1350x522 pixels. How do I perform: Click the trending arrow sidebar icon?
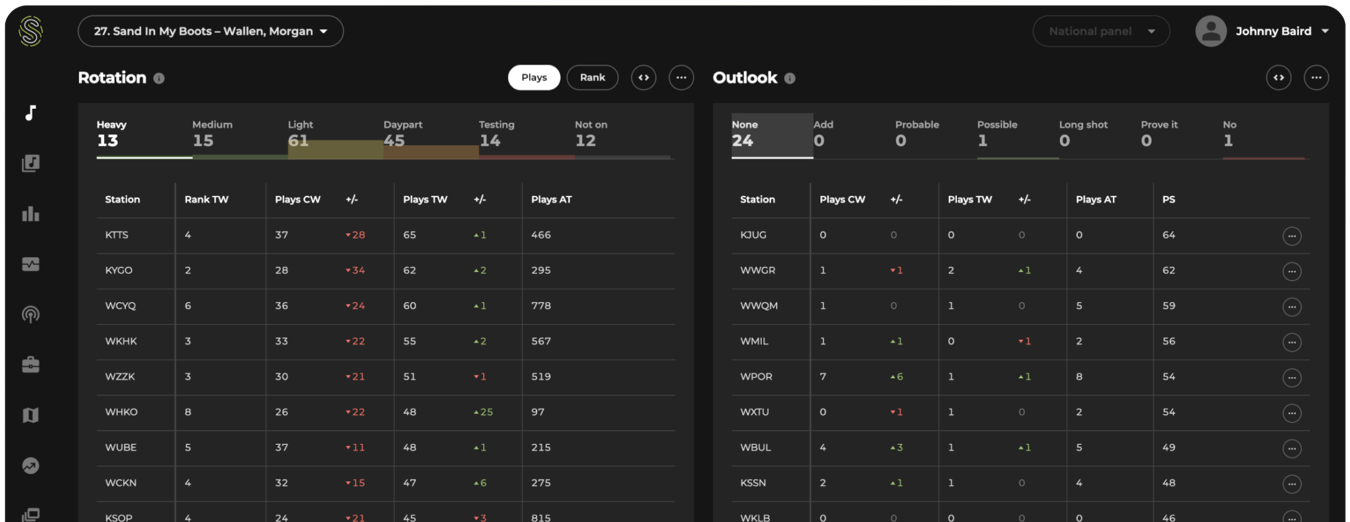tap(31, 466)
